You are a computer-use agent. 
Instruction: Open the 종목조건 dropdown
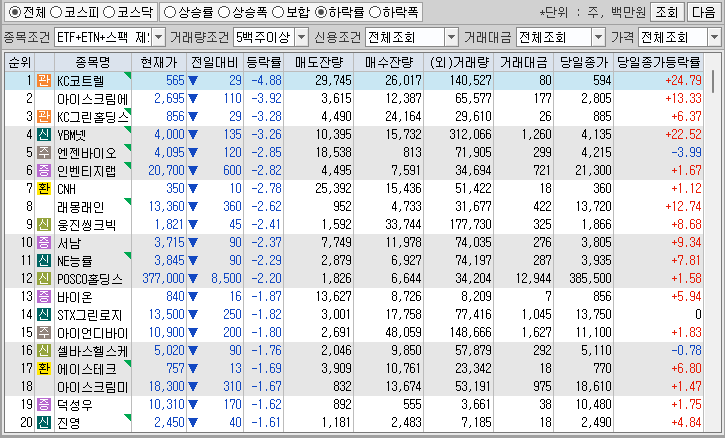[x=159, y=37]
